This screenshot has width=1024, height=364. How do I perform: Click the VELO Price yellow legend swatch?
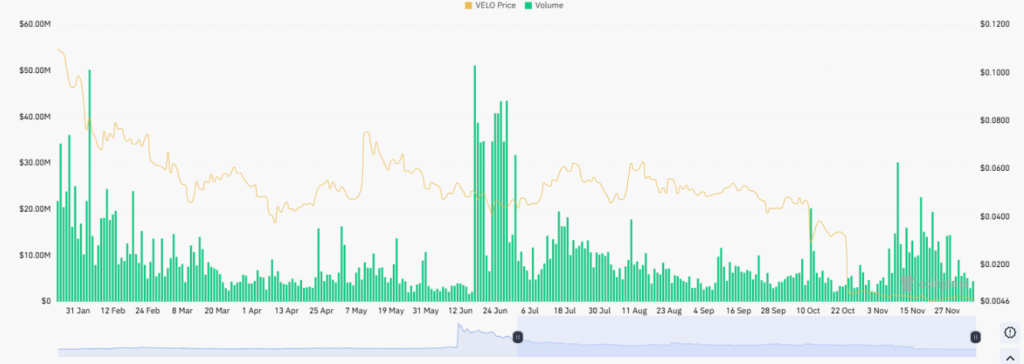click(x=468, y=5)
